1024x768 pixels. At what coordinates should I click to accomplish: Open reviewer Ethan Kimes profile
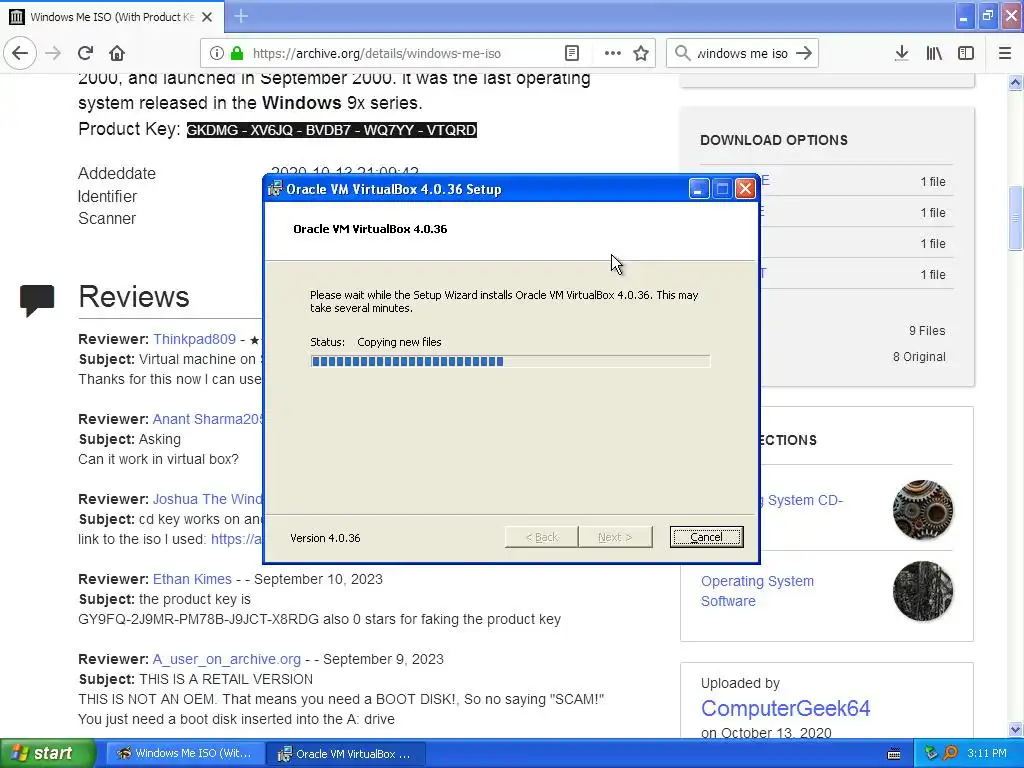pyautogui.click(x=192, y=579)
